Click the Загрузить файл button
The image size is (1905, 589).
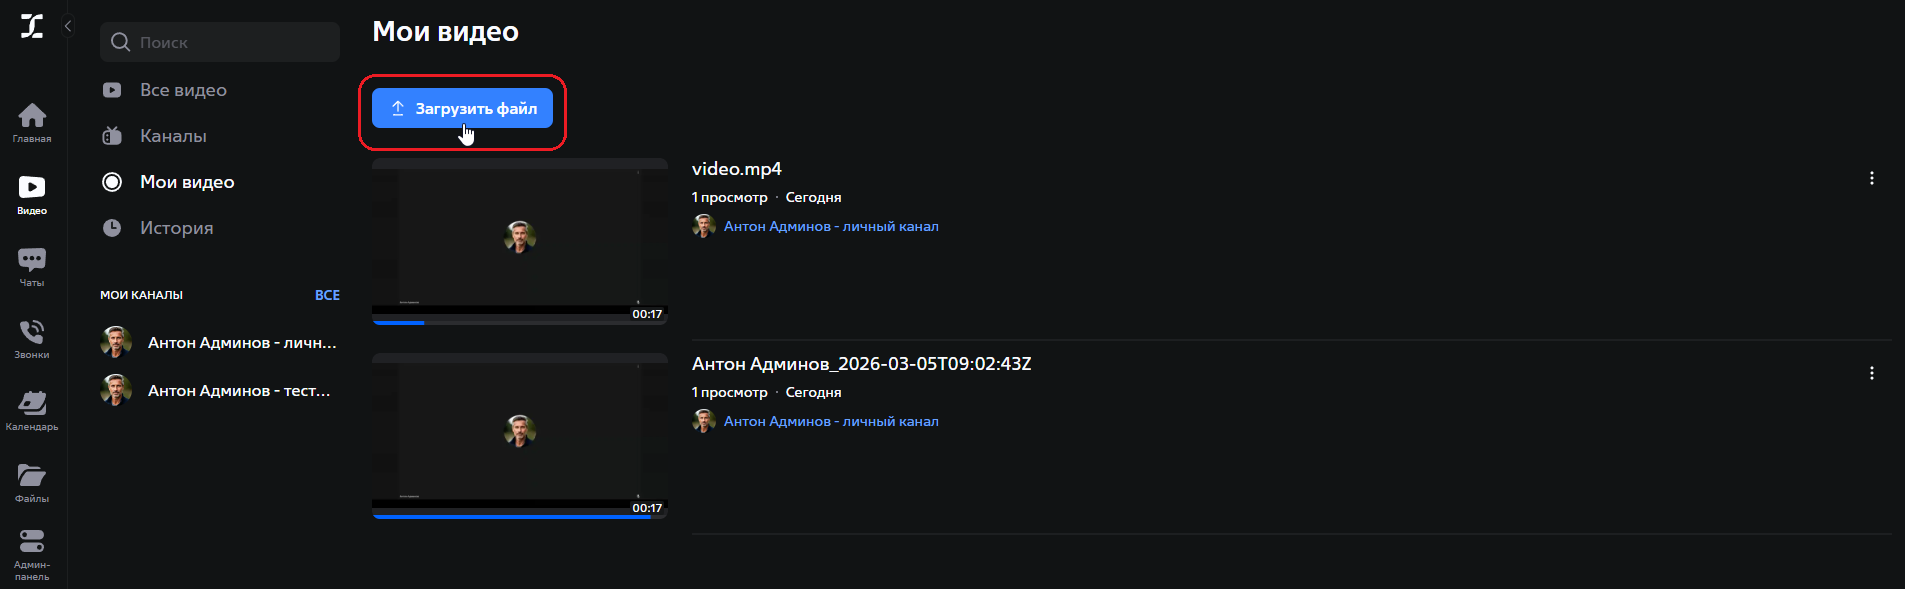(461, 107)
